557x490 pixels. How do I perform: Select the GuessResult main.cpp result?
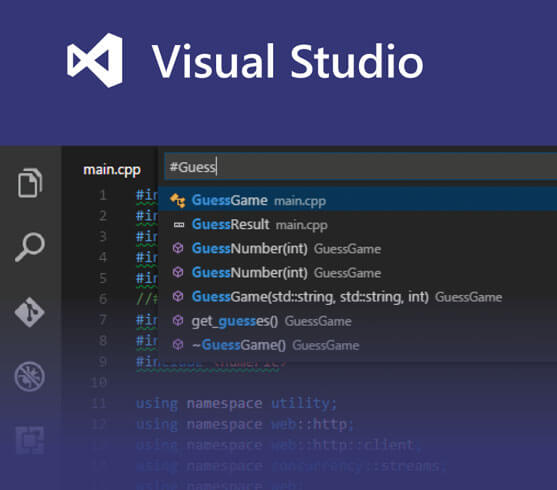[x=357, y=225]
